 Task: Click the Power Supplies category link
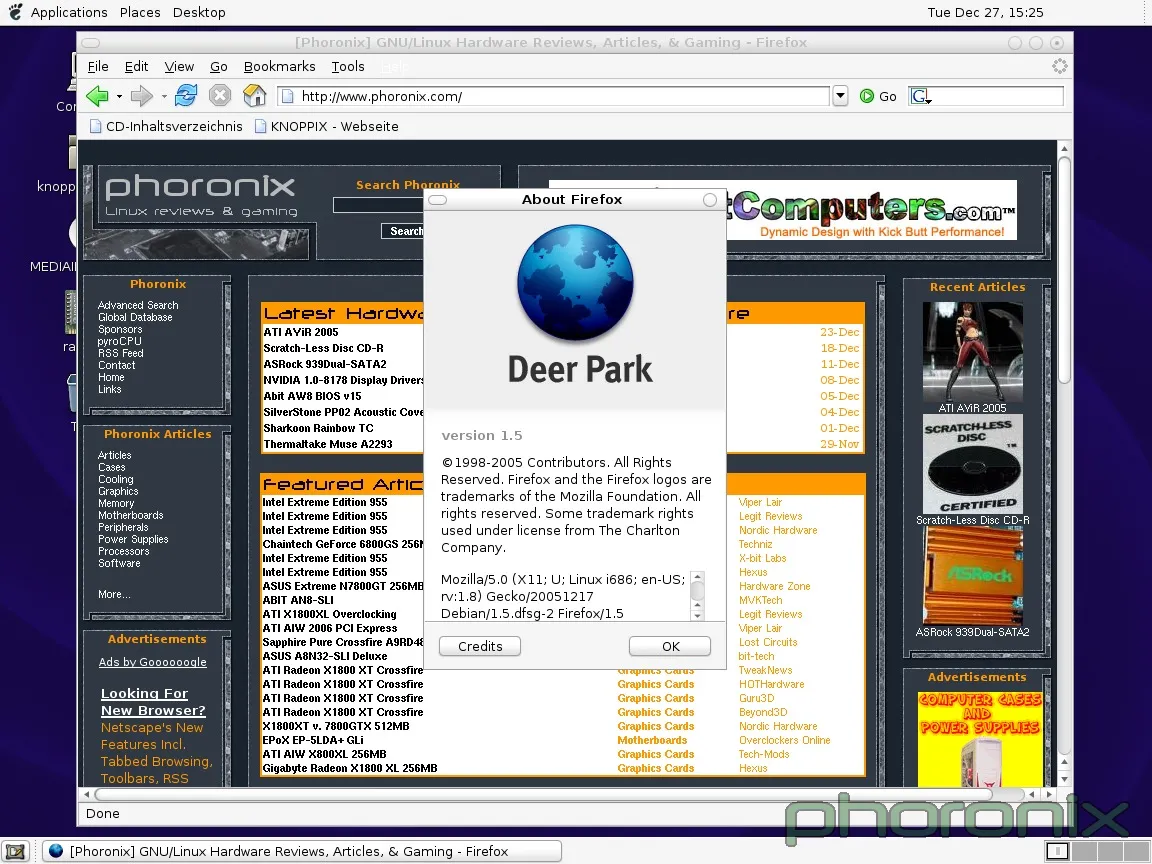(133, 539)
